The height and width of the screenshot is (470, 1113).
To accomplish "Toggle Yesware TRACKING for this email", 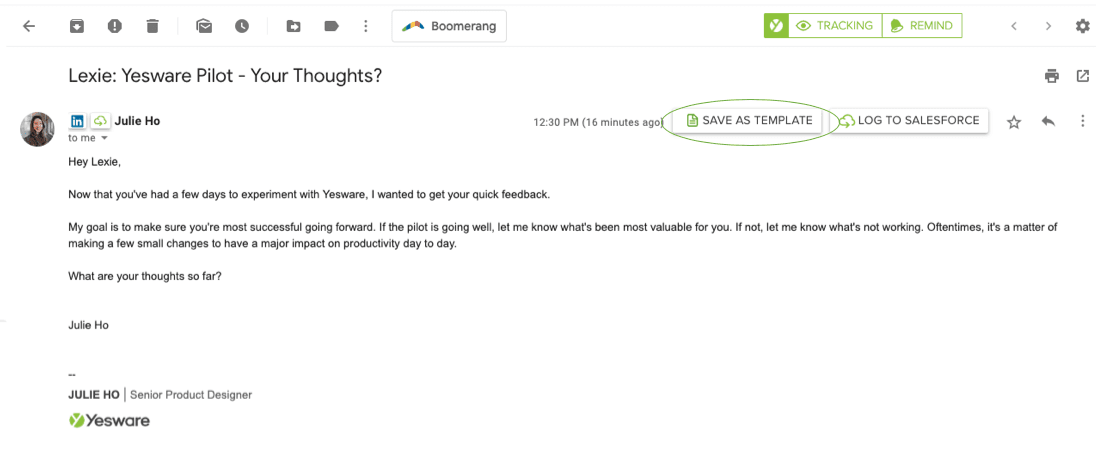I will (x=834, y=26).
